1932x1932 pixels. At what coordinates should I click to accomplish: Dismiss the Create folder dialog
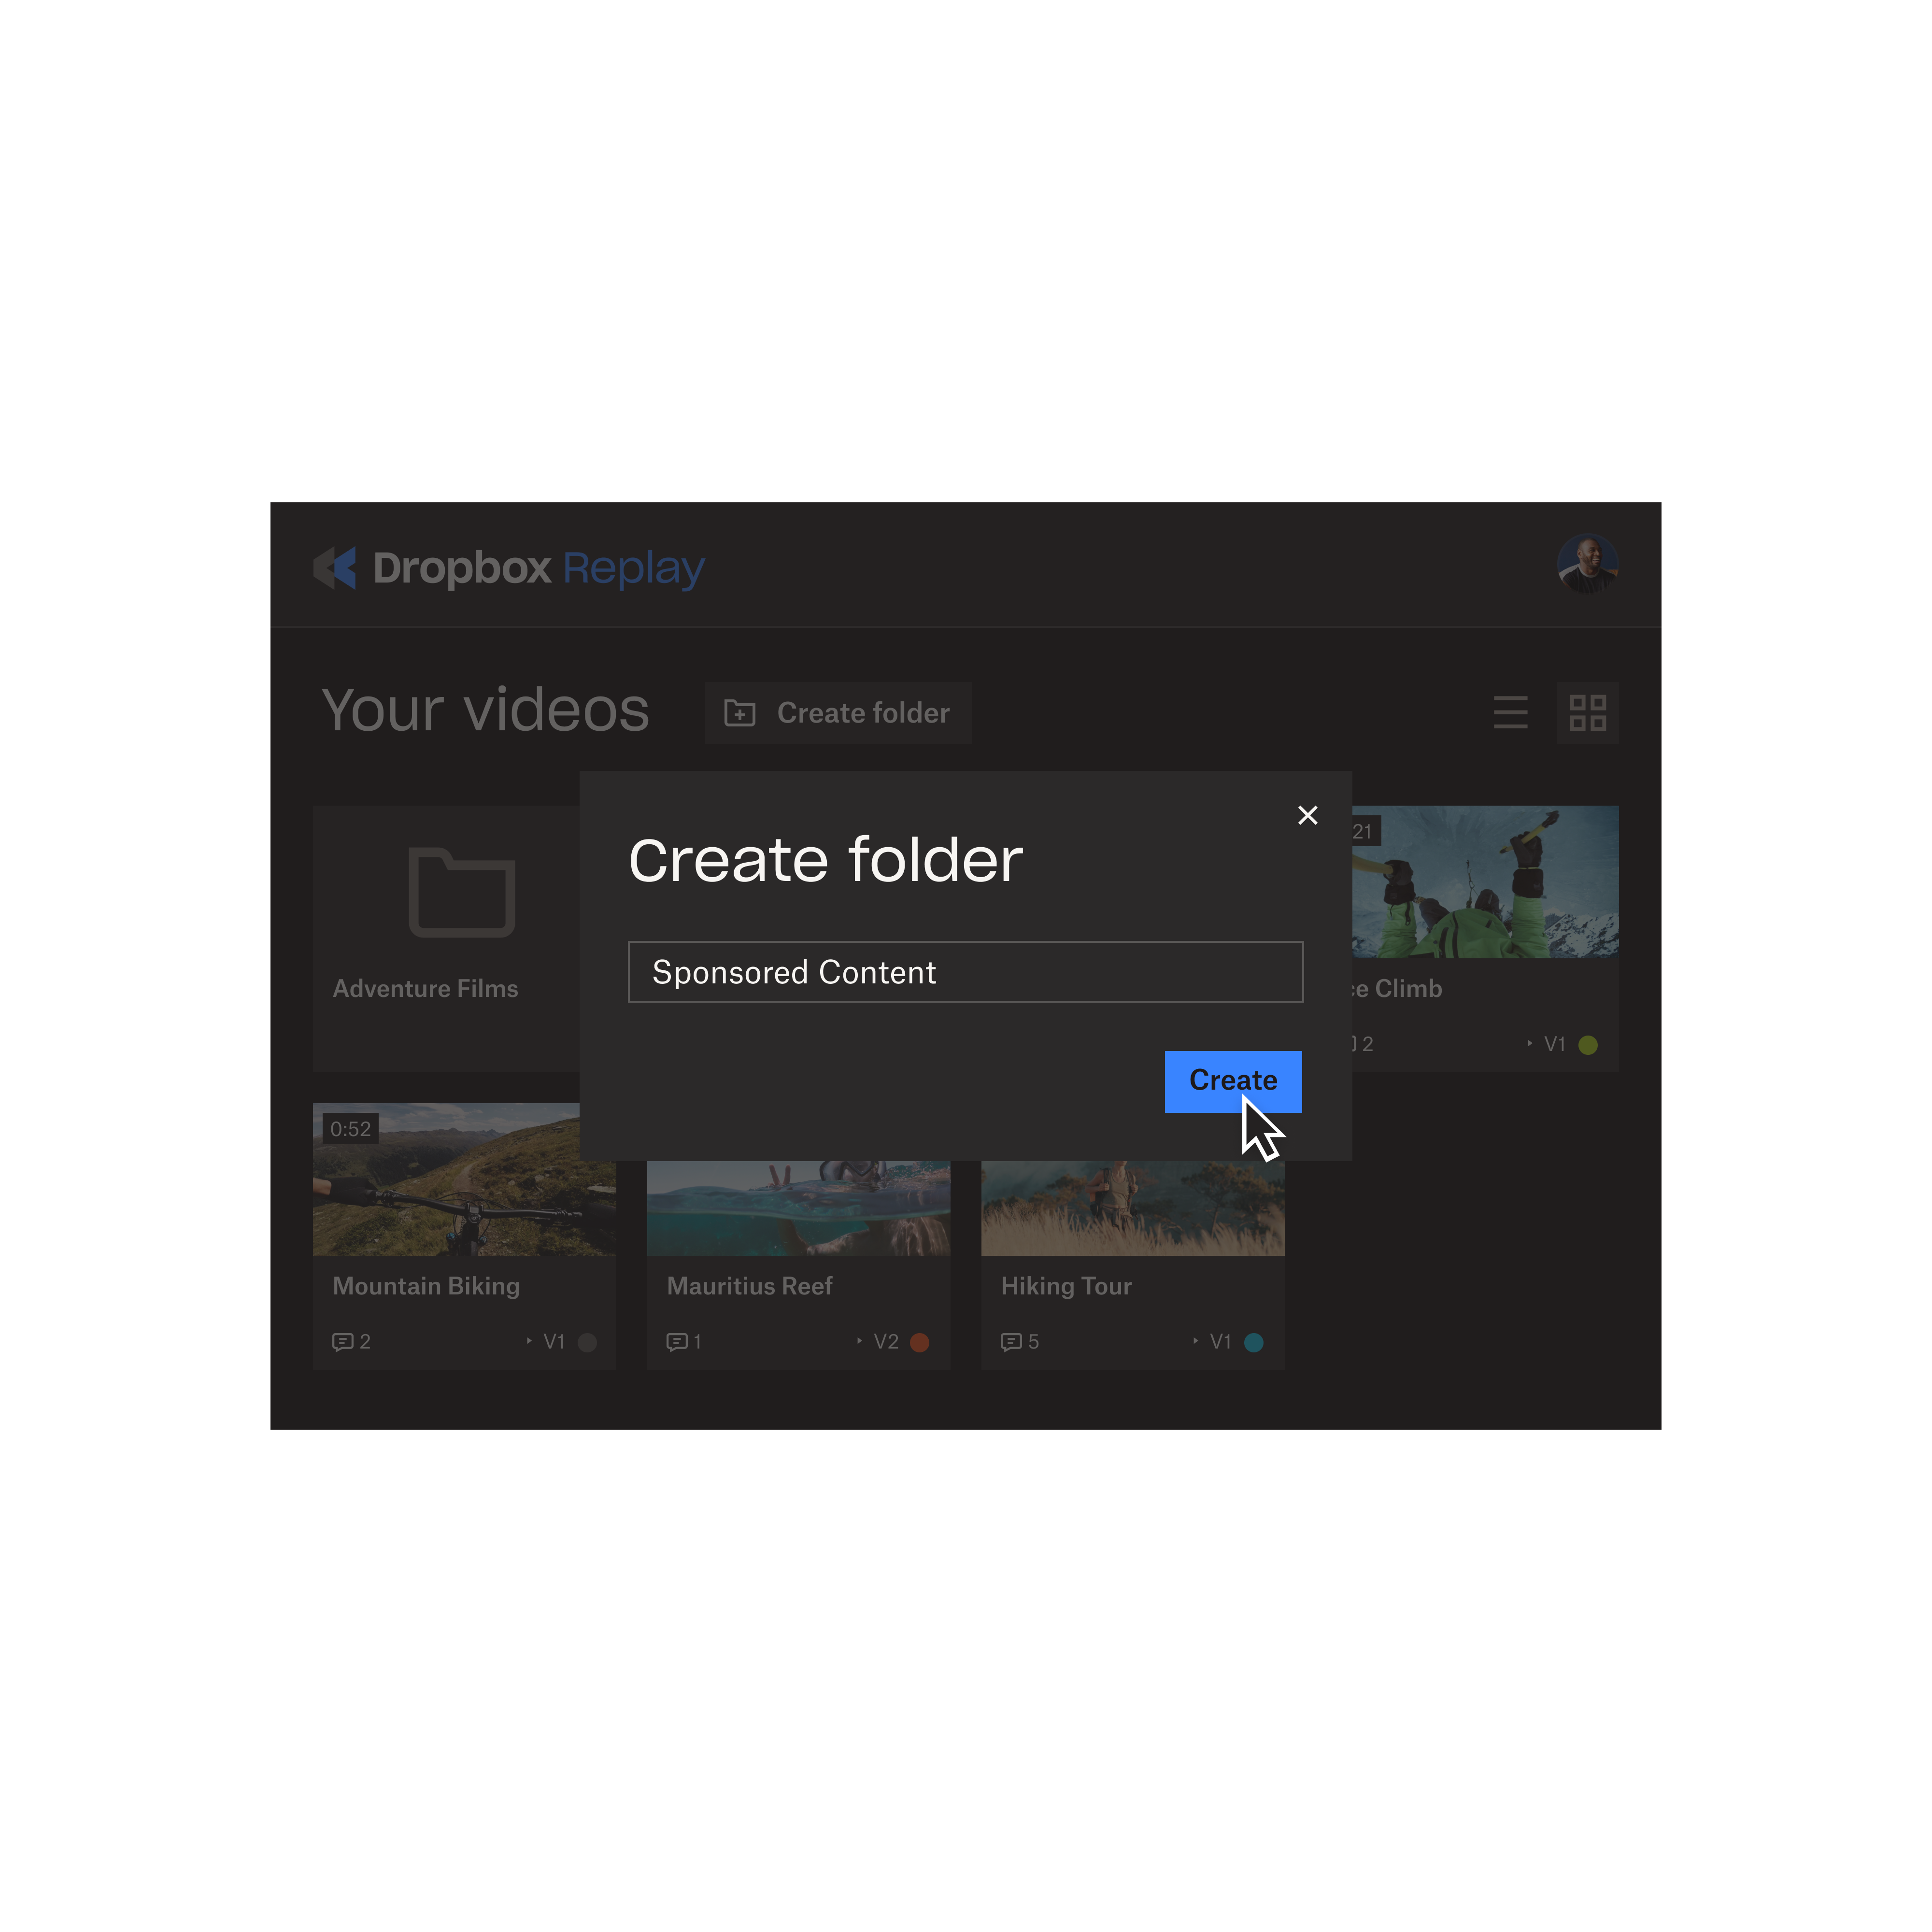[x=1308, y=815]
